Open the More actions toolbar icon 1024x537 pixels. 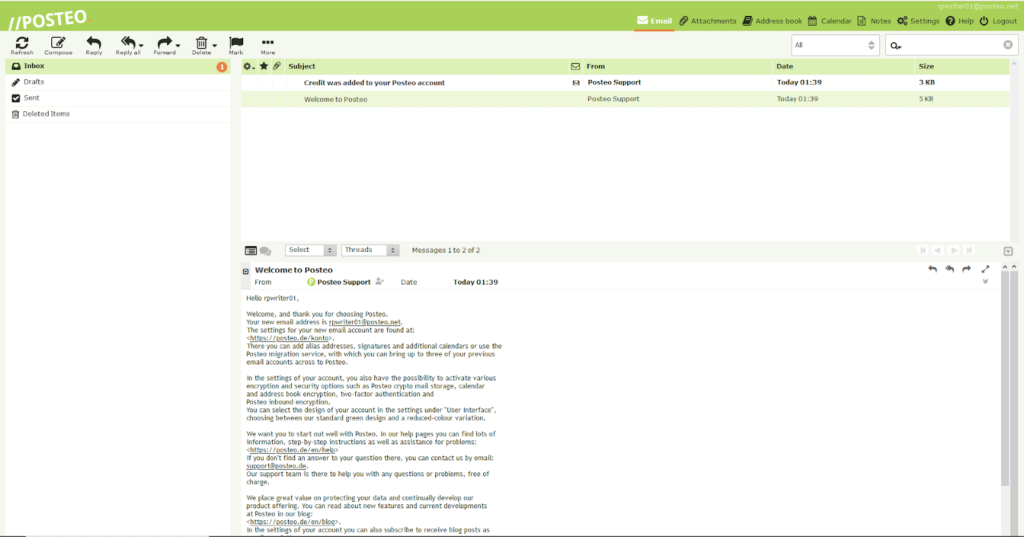267,44
